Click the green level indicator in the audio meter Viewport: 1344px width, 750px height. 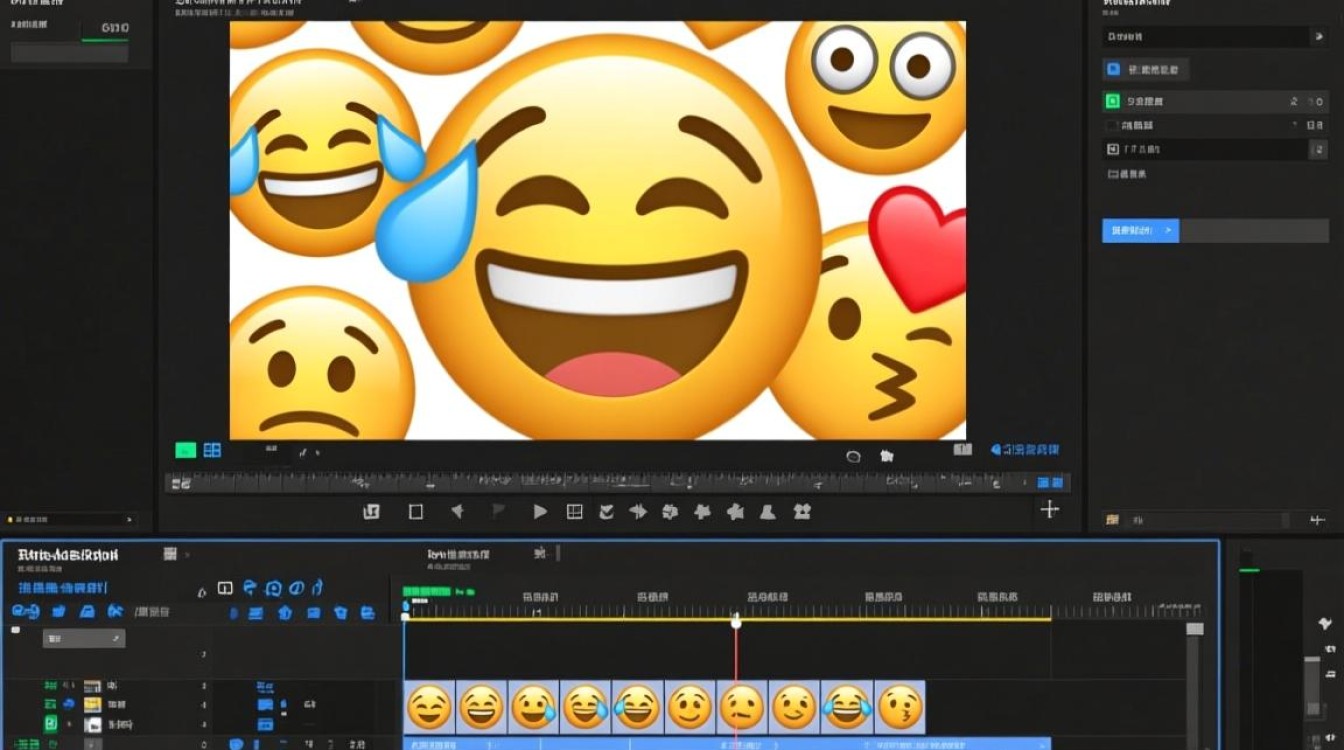[x=1249, y=570]
